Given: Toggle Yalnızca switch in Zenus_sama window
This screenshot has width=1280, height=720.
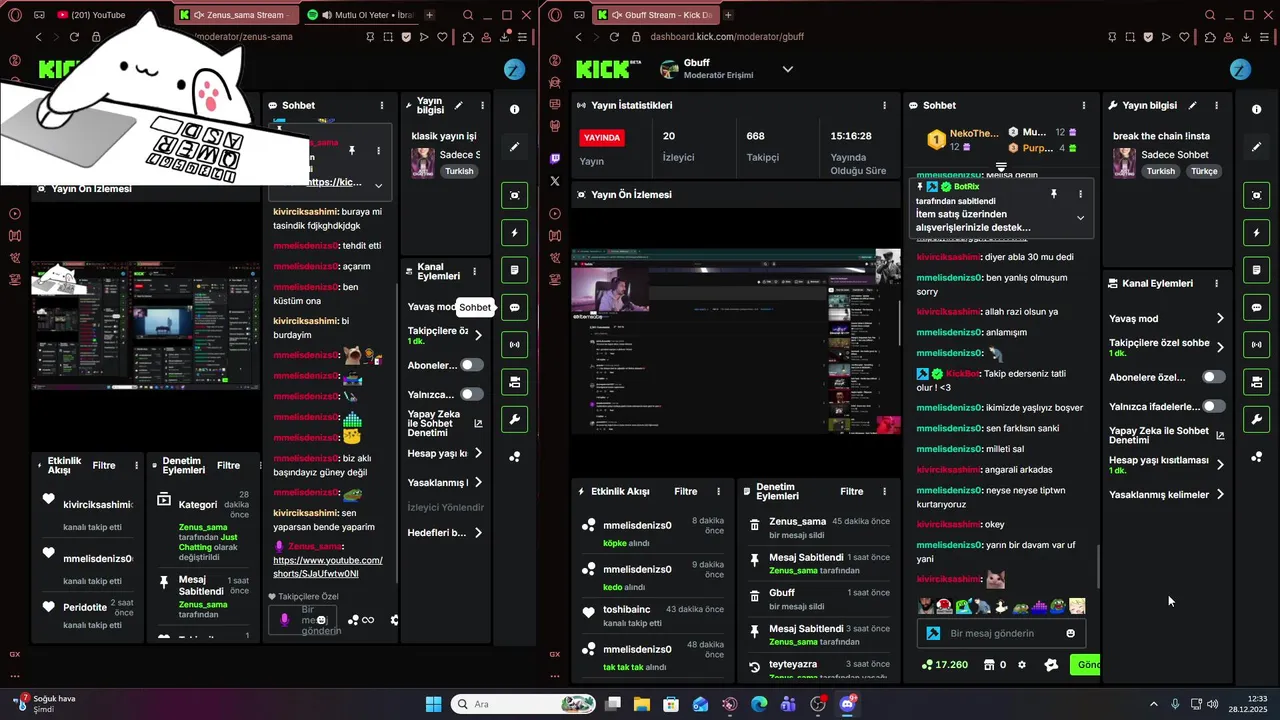Looking at the screenshot, I should [472, 394].
